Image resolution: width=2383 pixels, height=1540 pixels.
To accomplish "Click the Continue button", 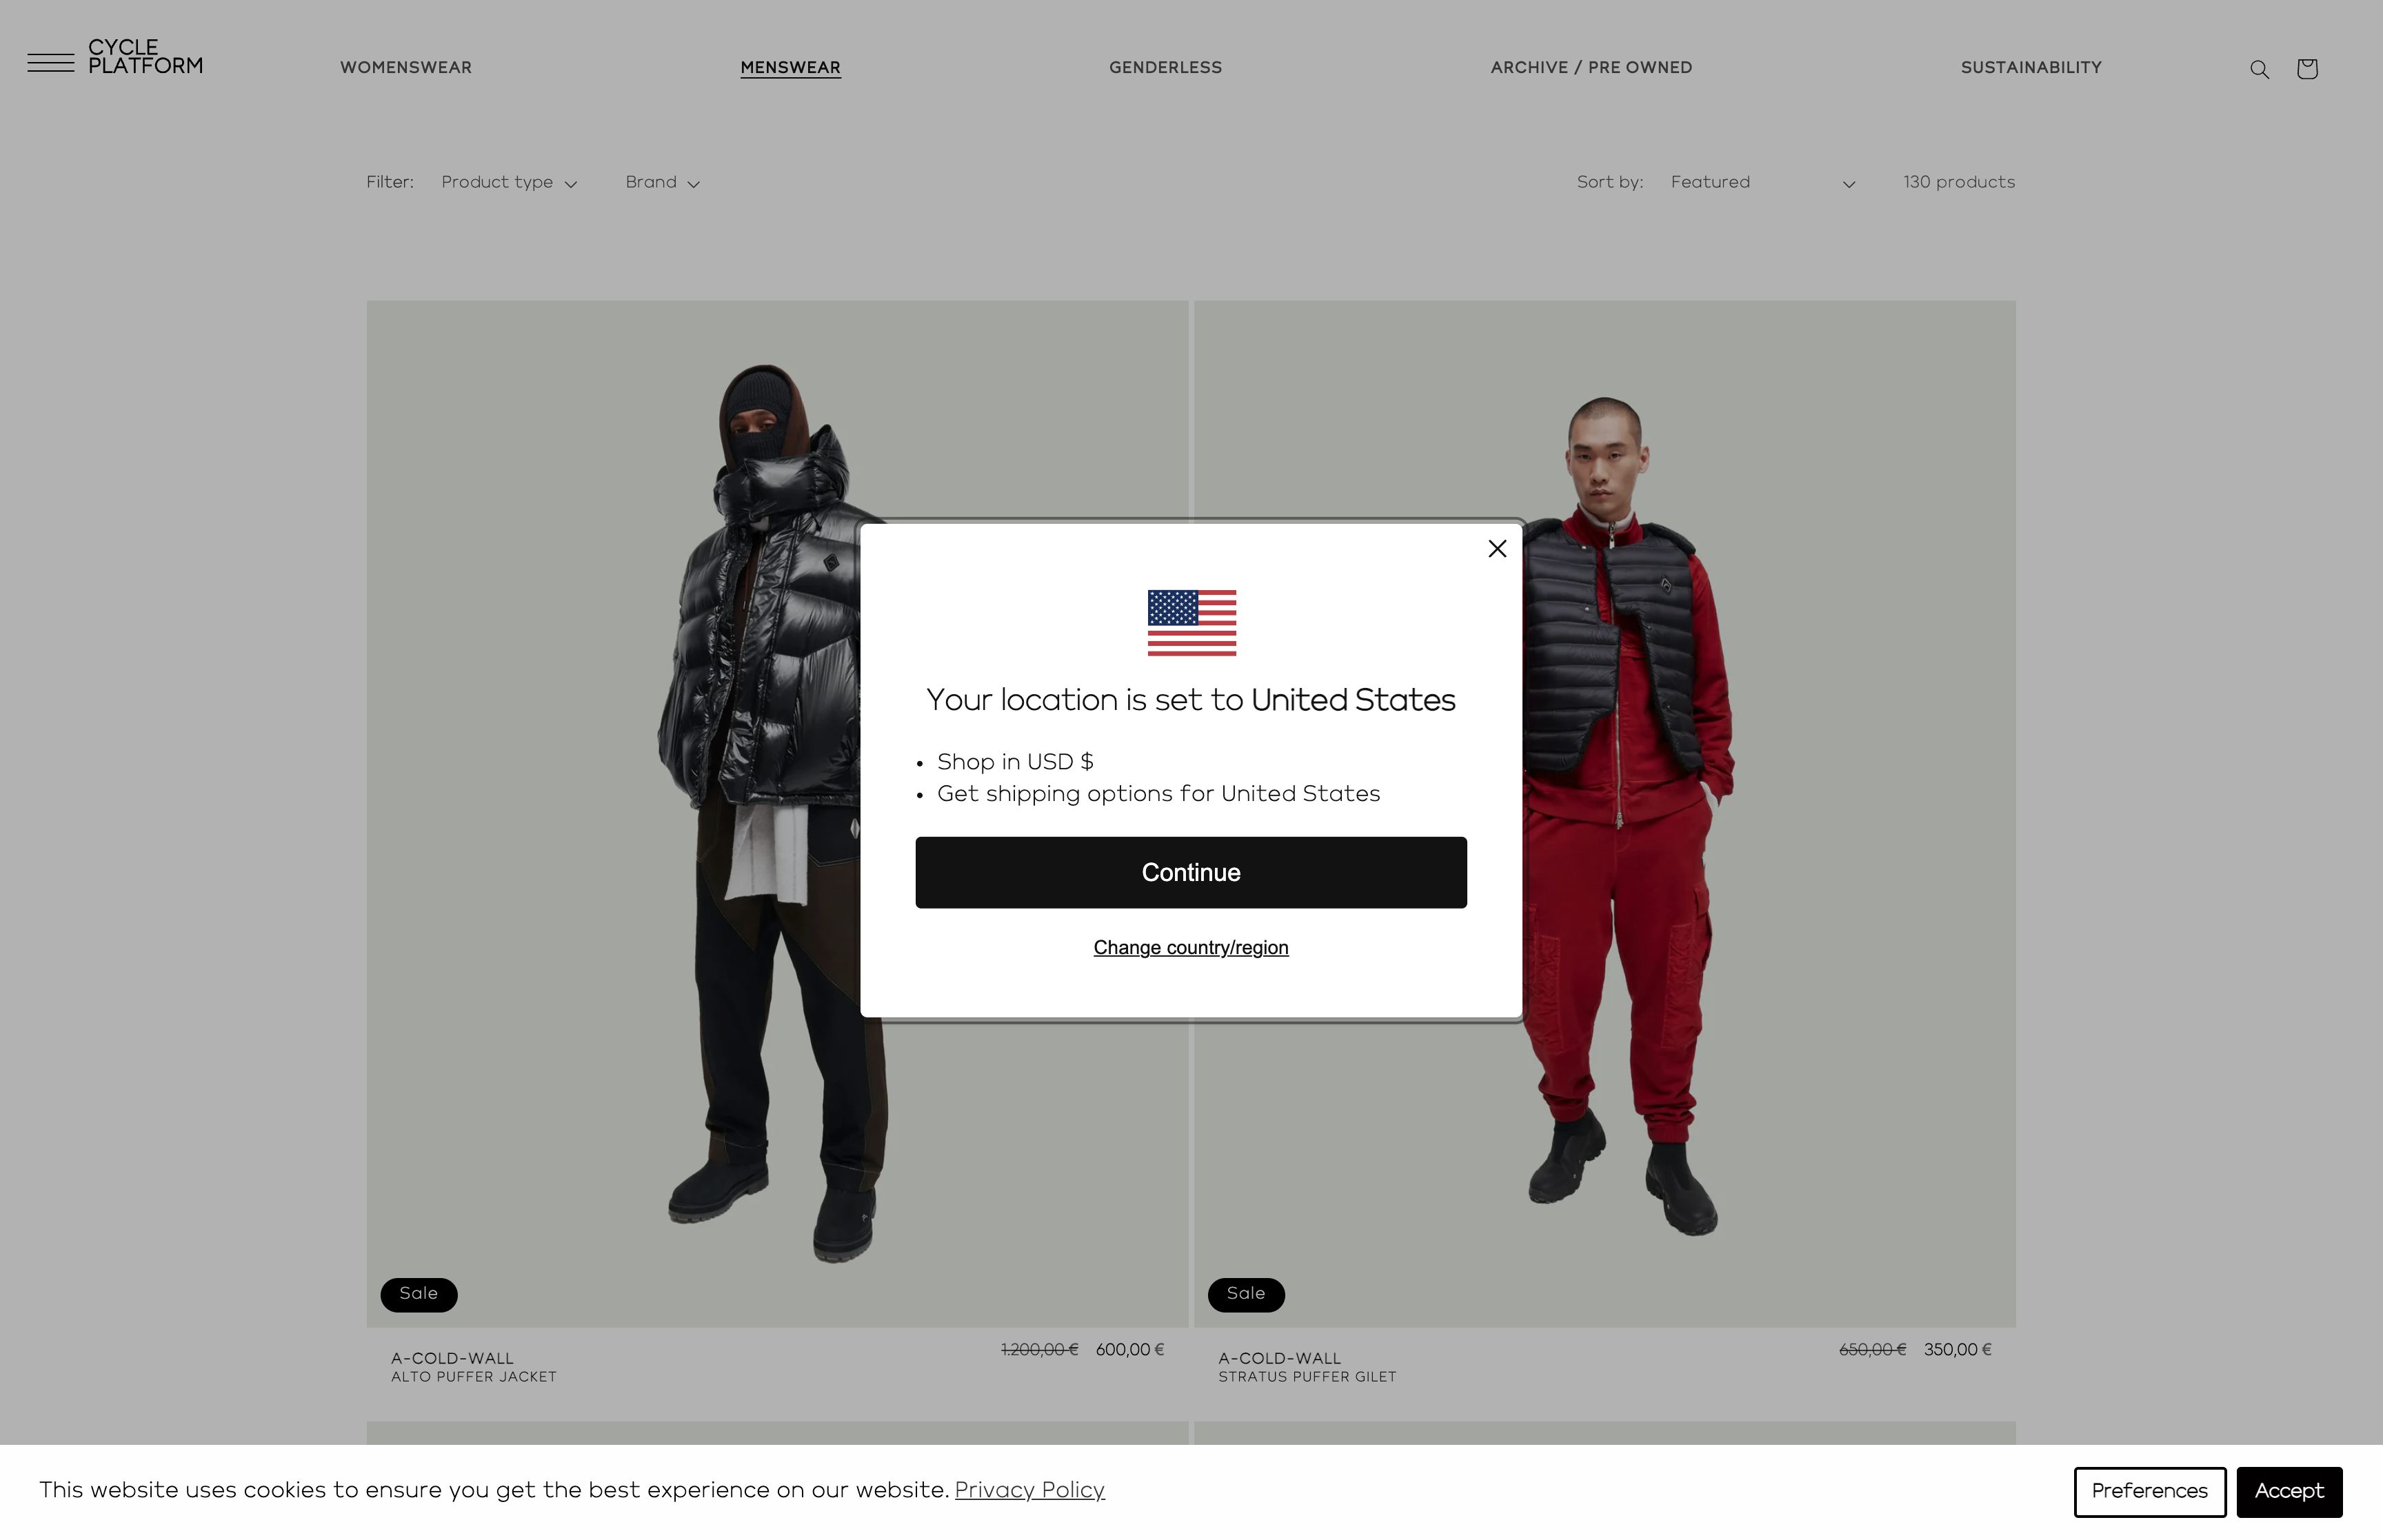I will coord(1191,872).
